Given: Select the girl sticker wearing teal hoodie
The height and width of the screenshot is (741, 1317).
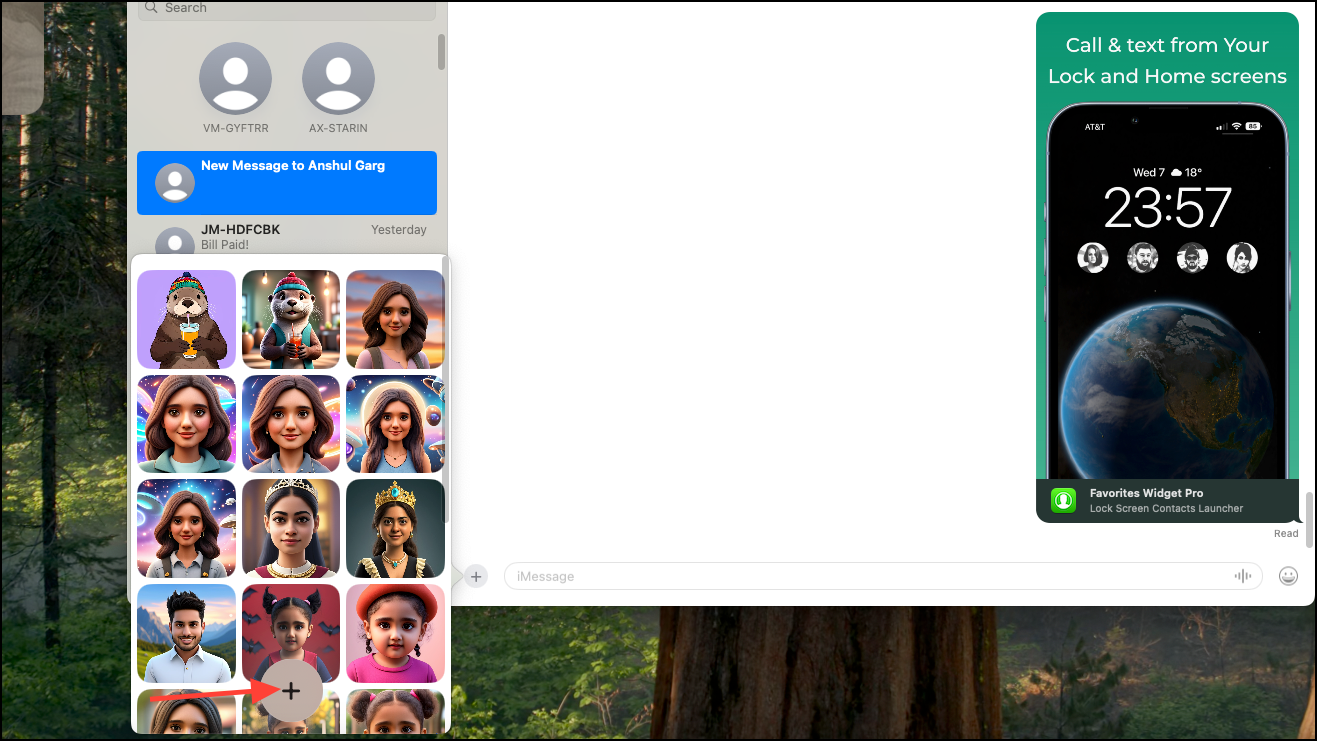Looking at the screenshot, I should coord(186,424).
